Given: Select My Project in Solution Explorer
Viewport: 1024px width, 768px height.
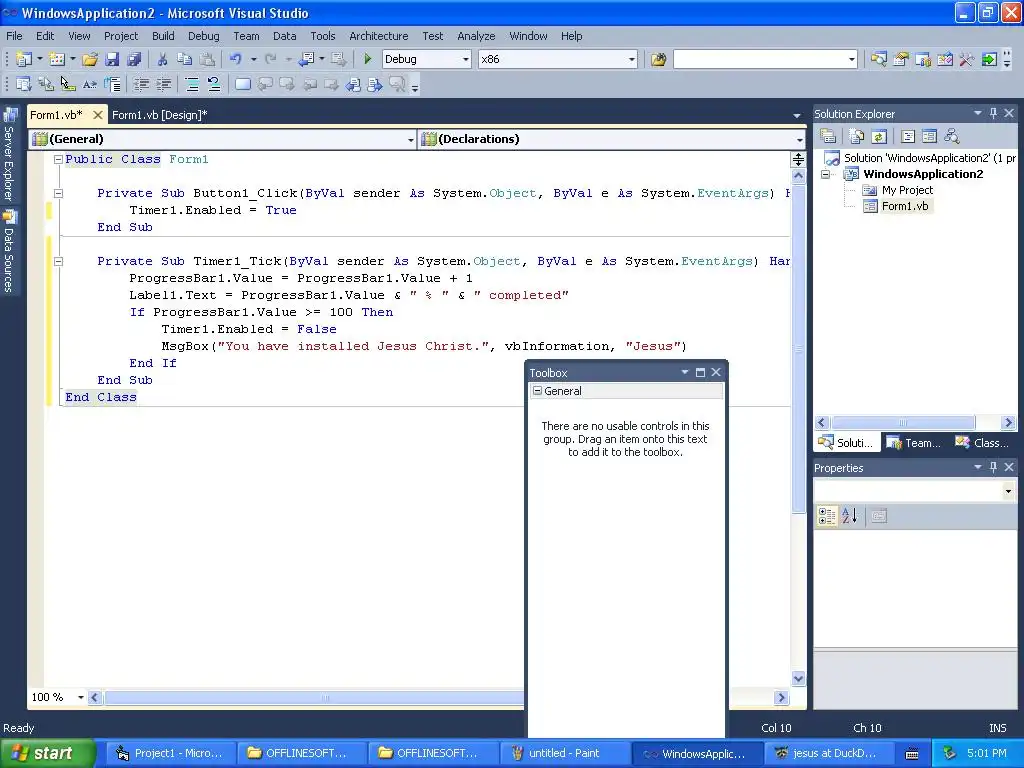Looking at the screenshot, I should click(907, 190).
